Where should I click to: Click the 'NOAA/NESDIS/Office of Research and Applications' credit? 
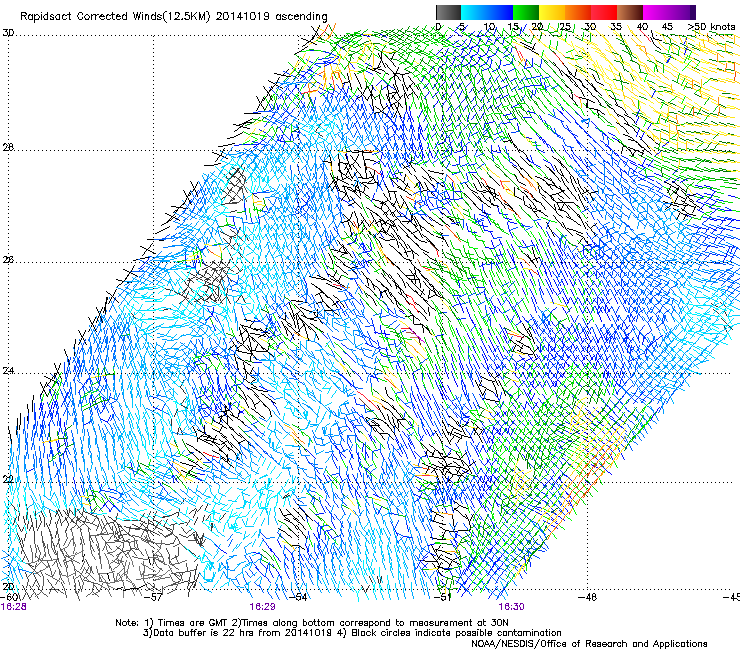click(x=589, y=644)
